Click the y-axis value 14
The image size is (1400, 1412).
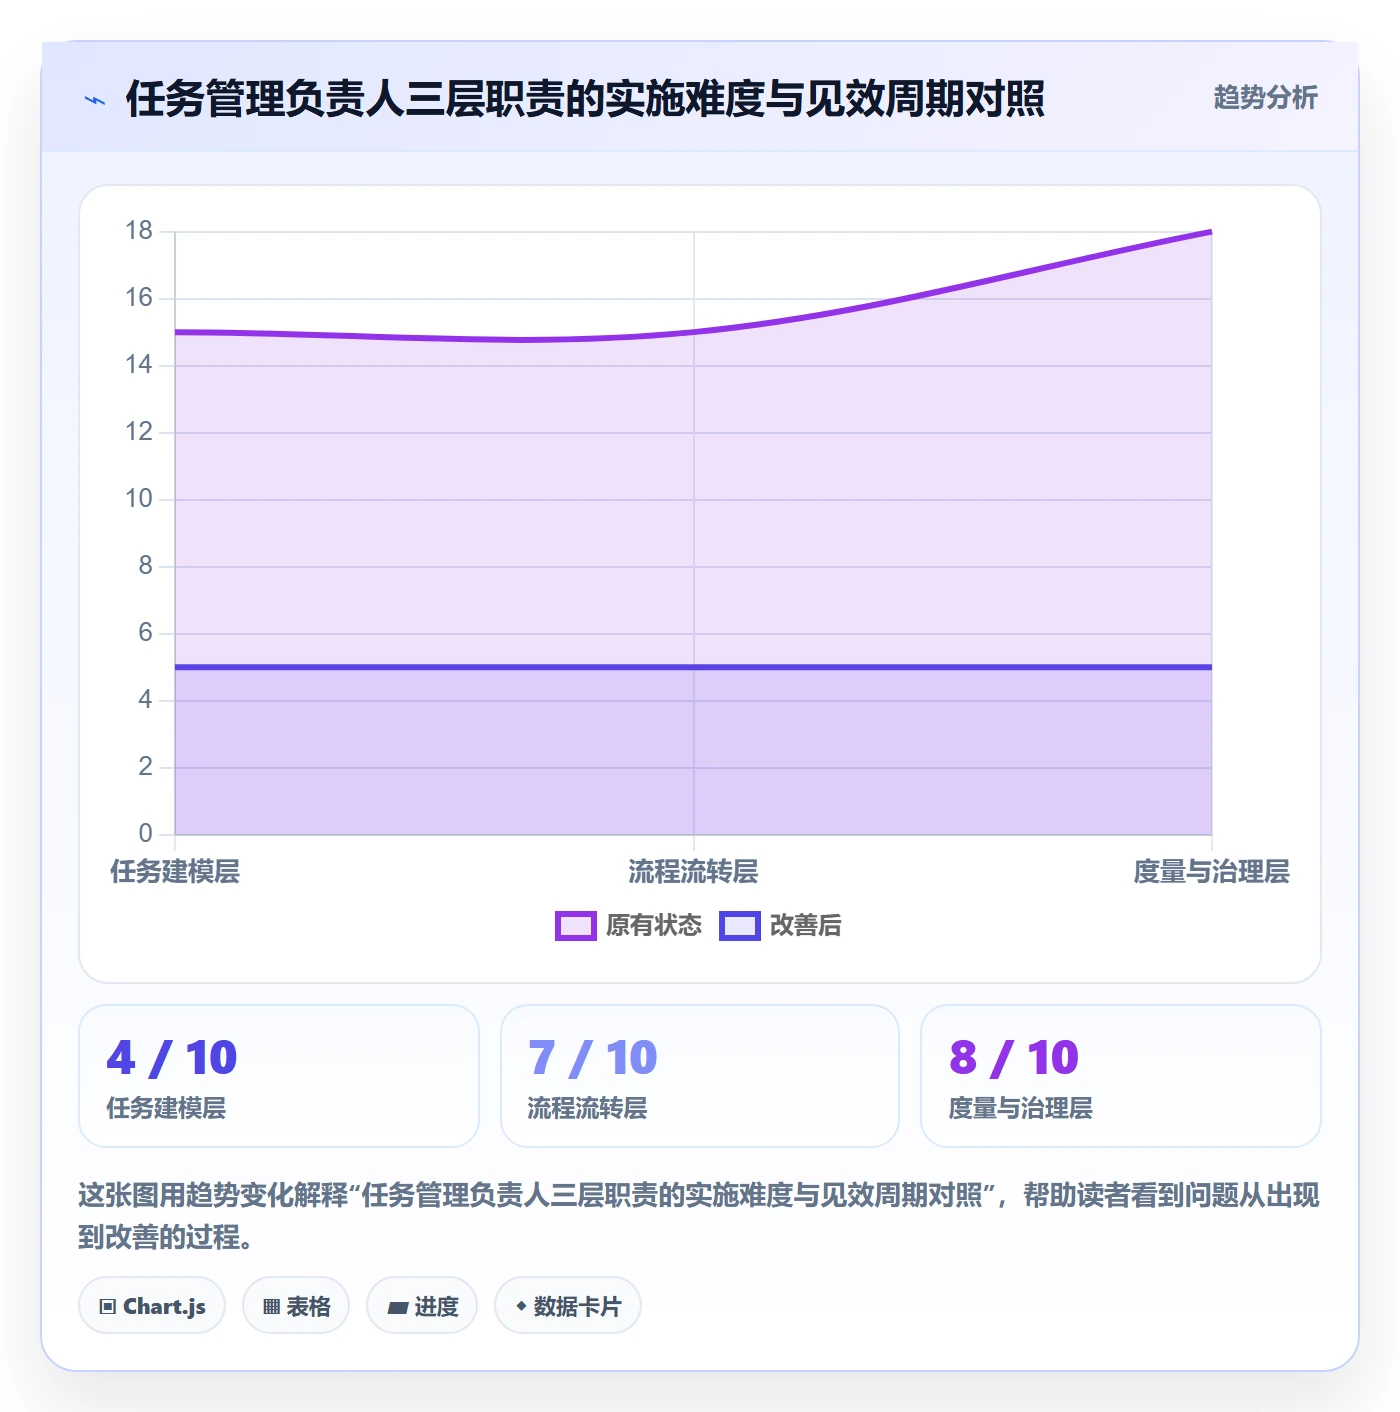pos(139,365)
